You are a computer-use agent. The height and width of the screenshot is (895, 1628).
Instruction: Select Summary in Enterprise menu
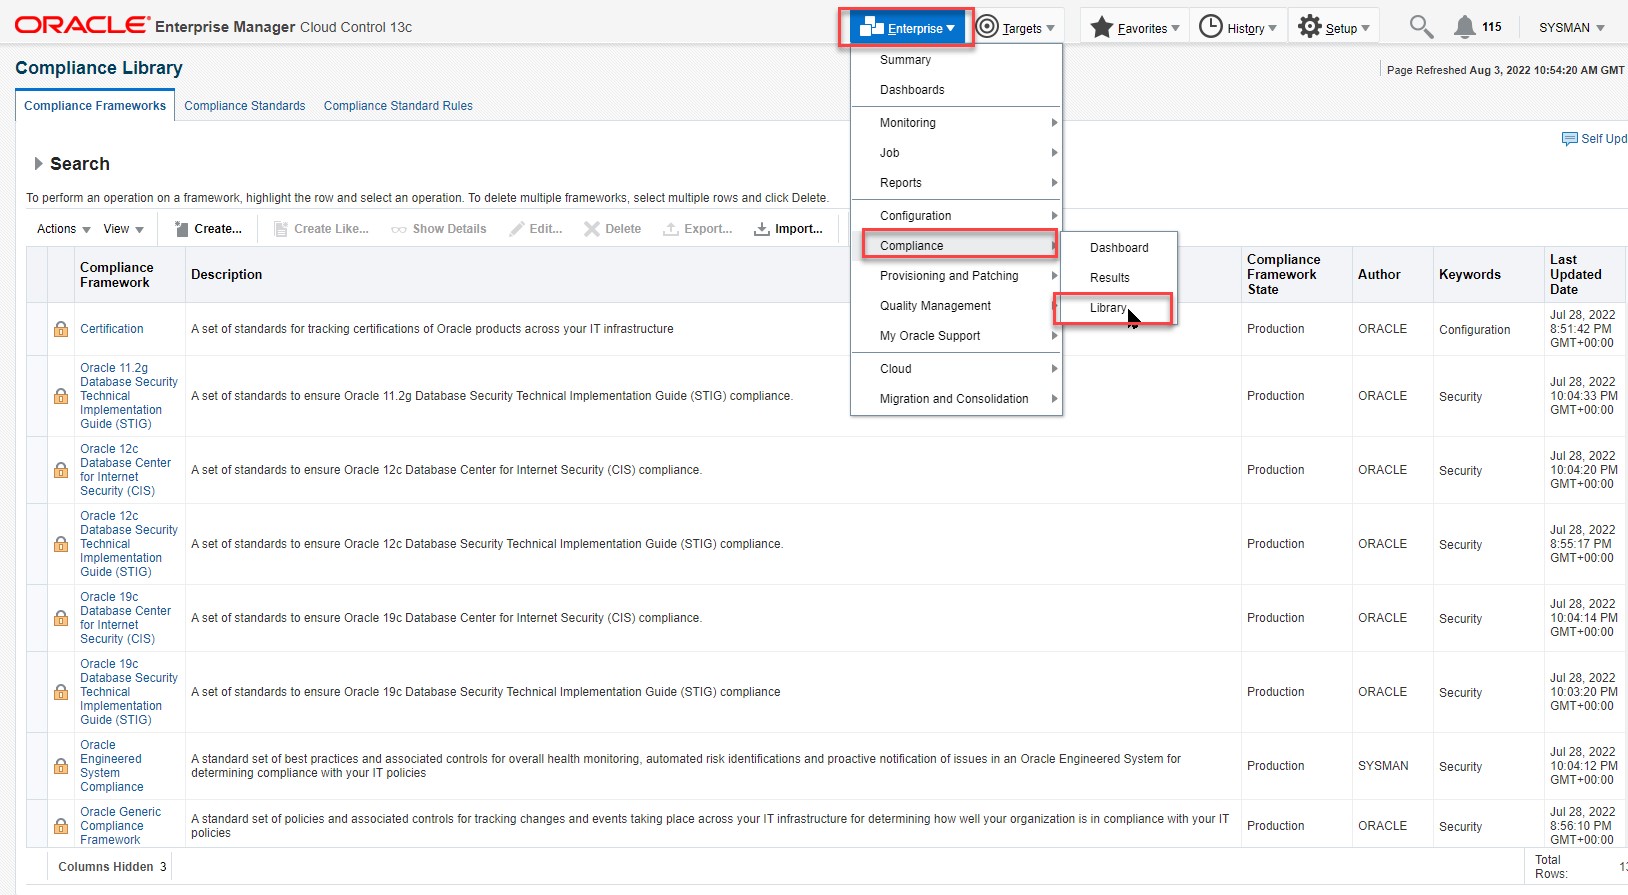956,60
